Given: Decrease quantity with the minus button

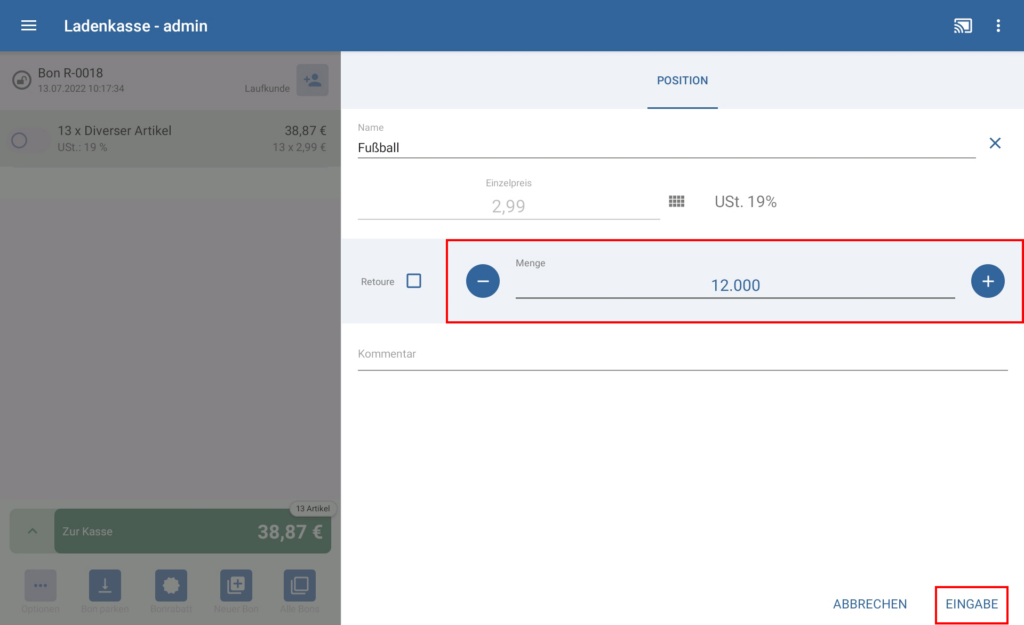Looking at the screenshot, I should coord(483,282).
